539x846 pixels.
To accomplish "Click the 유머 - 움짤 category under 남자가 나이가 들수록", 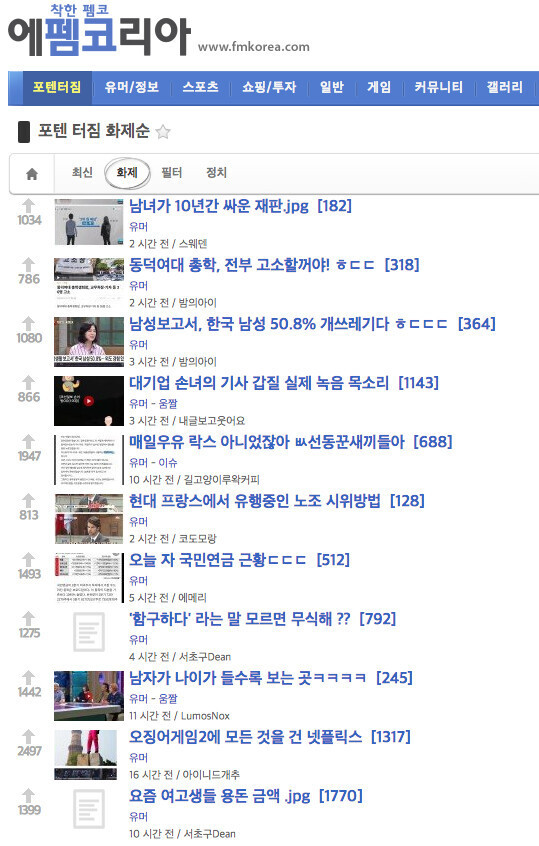I will pyautogui.click(x=153, y=698).
